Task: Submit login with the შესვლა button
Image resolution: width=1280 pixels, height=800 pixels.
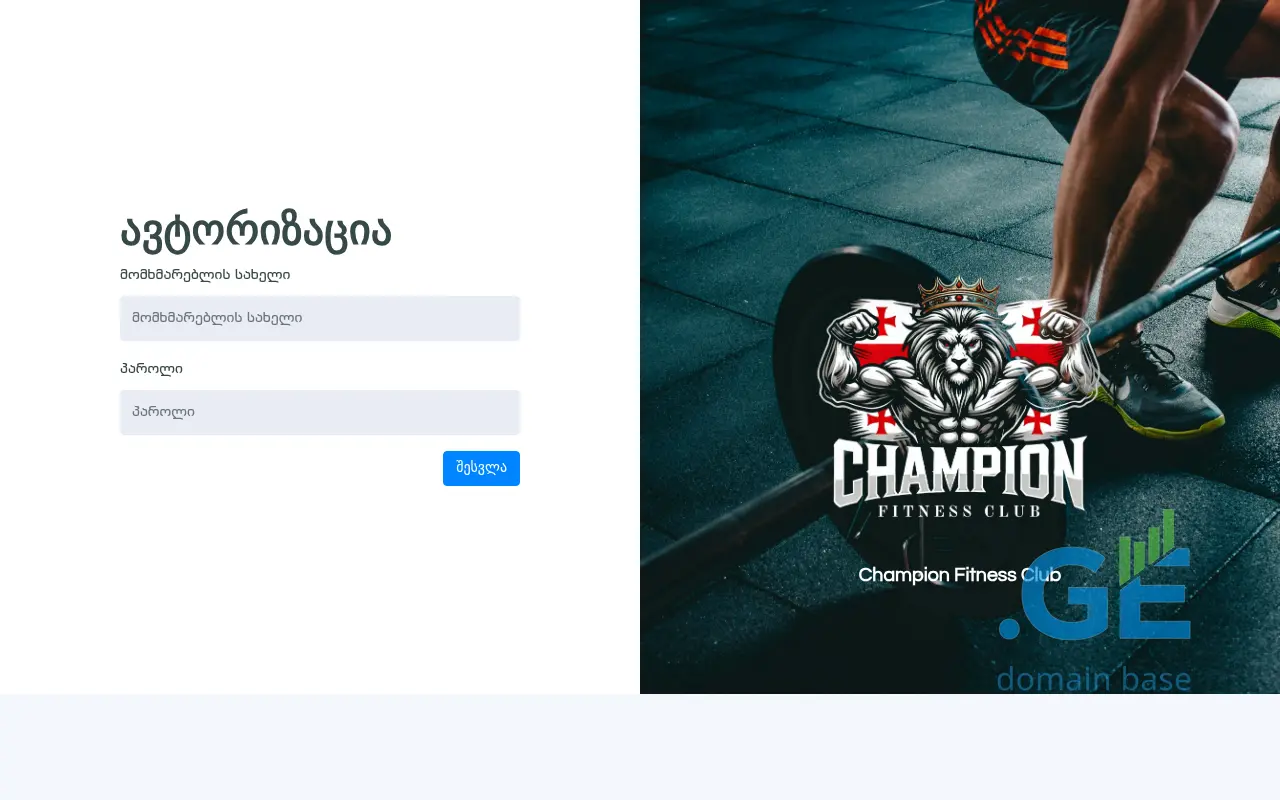Action: tap(481, 468)
